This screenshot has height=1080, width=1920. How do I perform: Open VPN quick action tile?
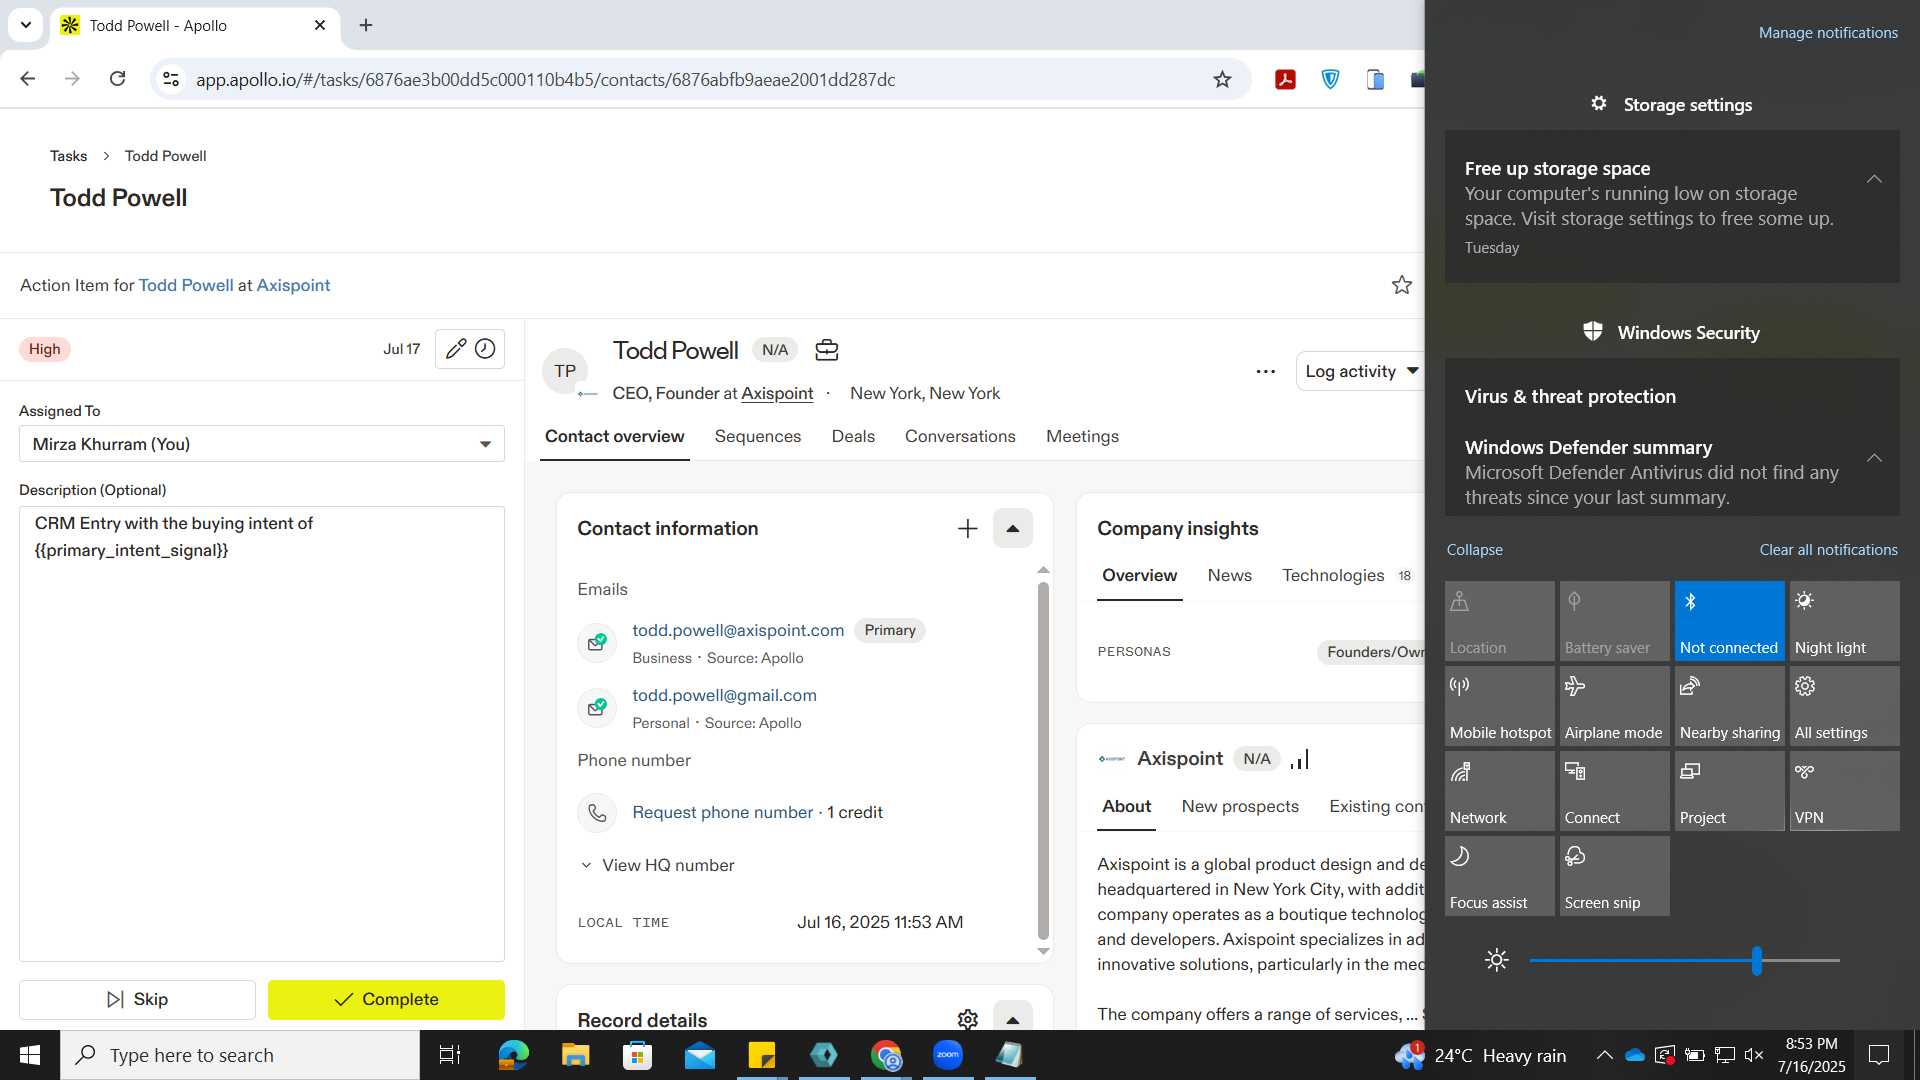[x=1844, y=791]
